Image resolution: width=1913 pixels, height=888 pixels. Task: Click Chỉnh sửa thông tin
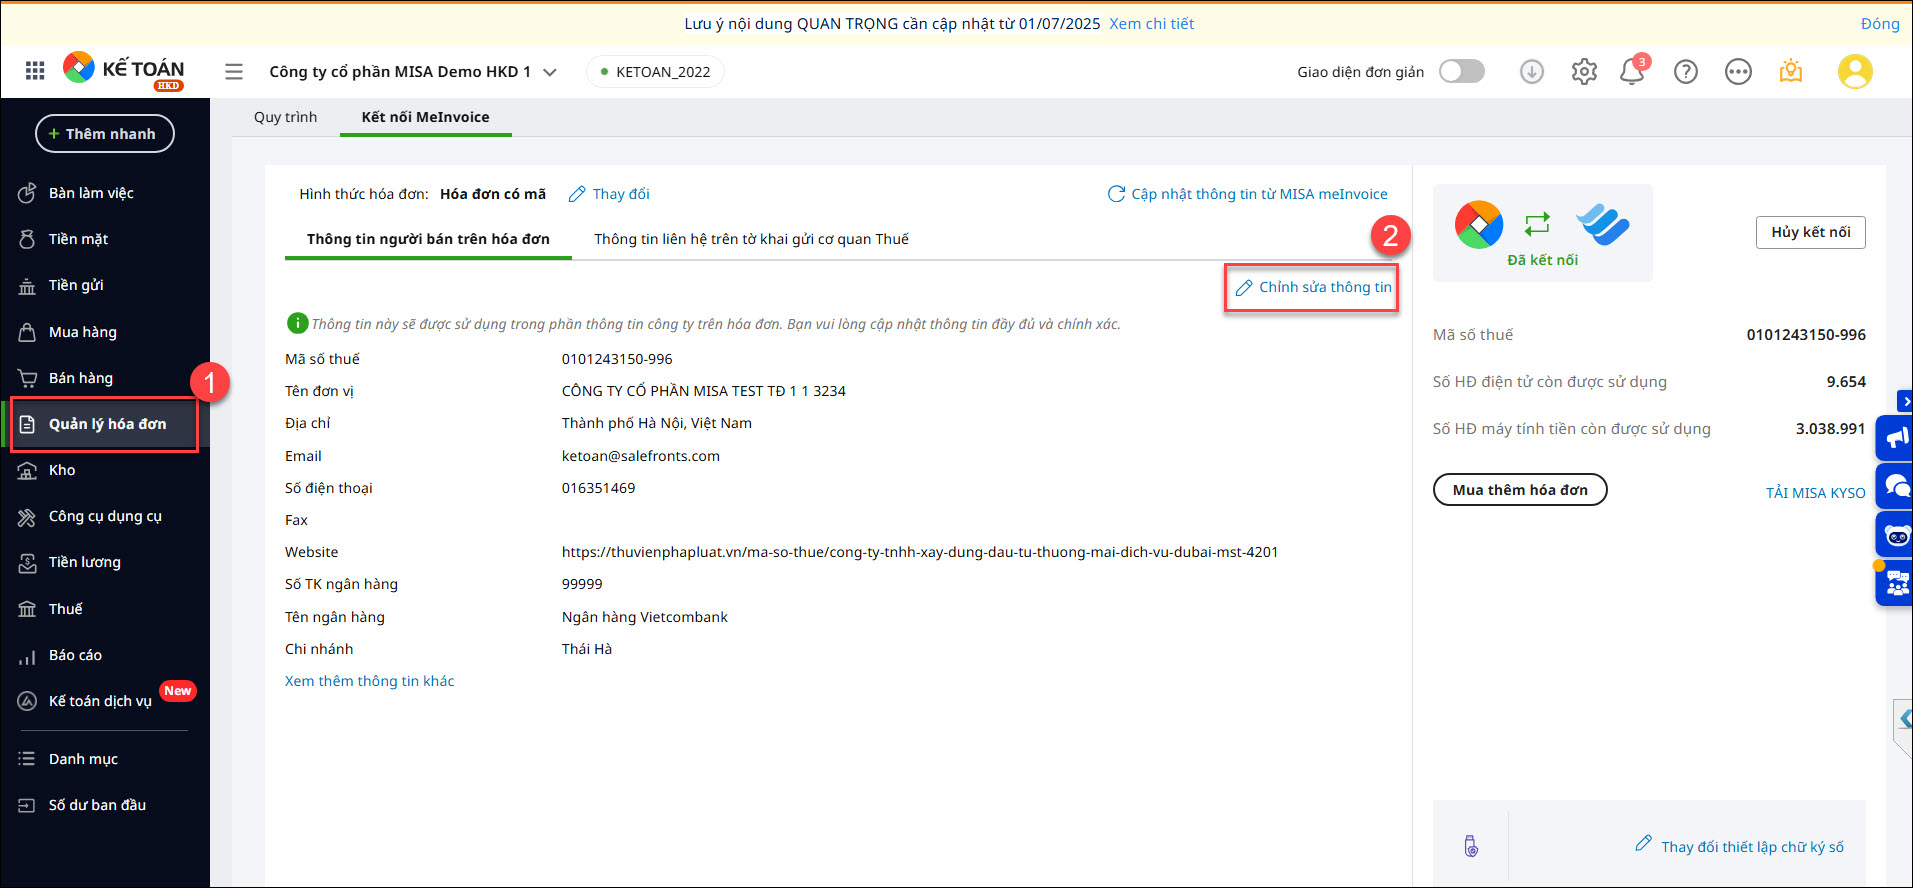[x=1312, y=287]
